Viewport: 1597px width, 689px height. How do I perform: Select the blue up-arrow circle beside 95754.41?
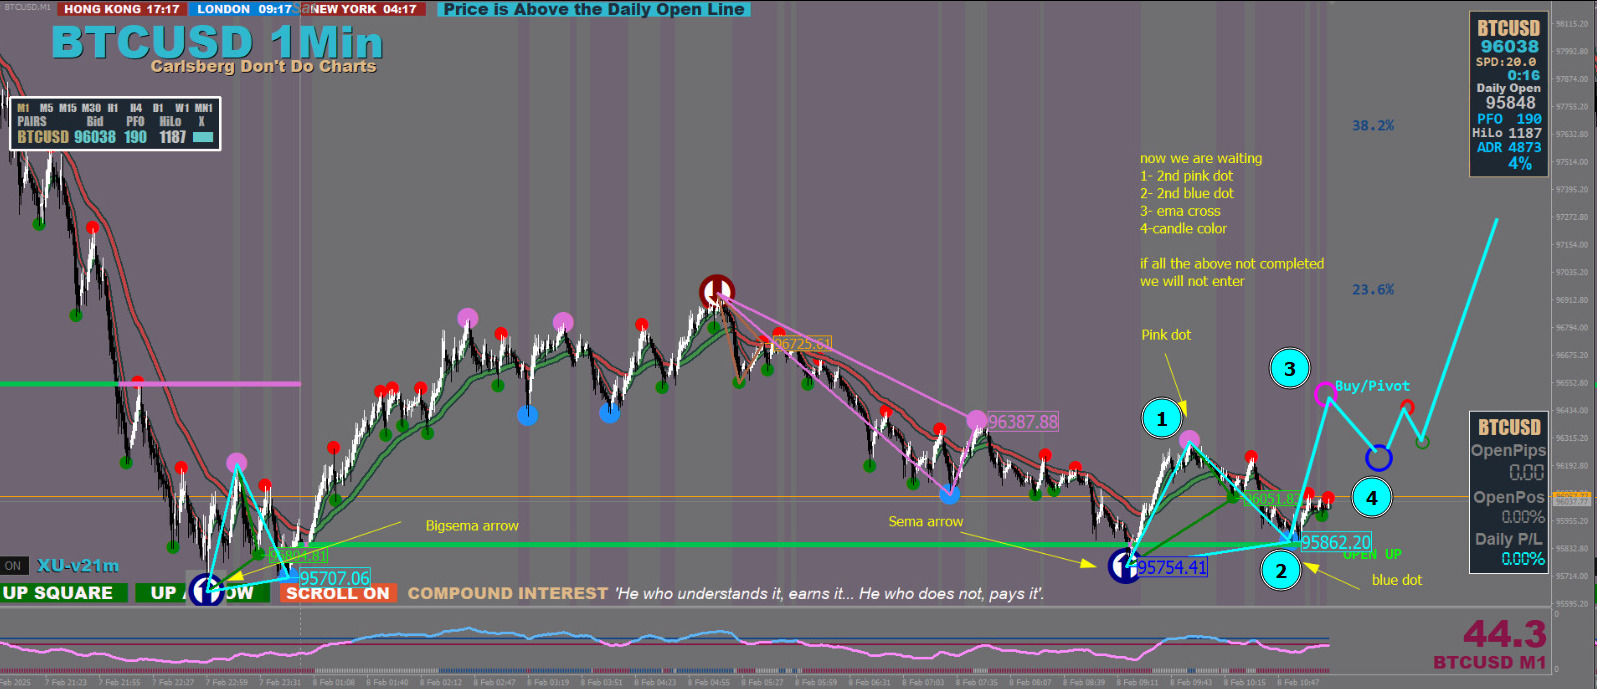click(1125, 566)
